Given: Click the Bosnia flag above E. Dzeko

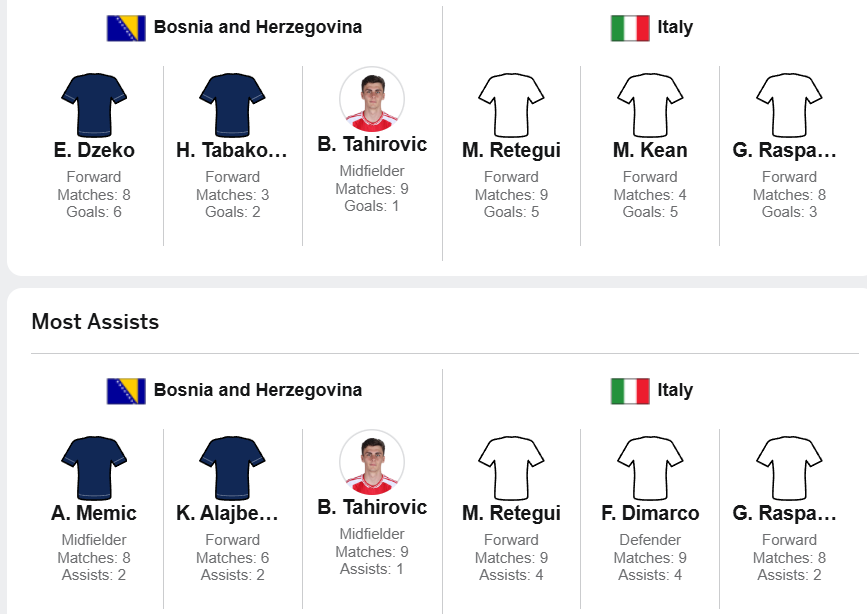Looking at the screenshot, I should pos(126,28).
